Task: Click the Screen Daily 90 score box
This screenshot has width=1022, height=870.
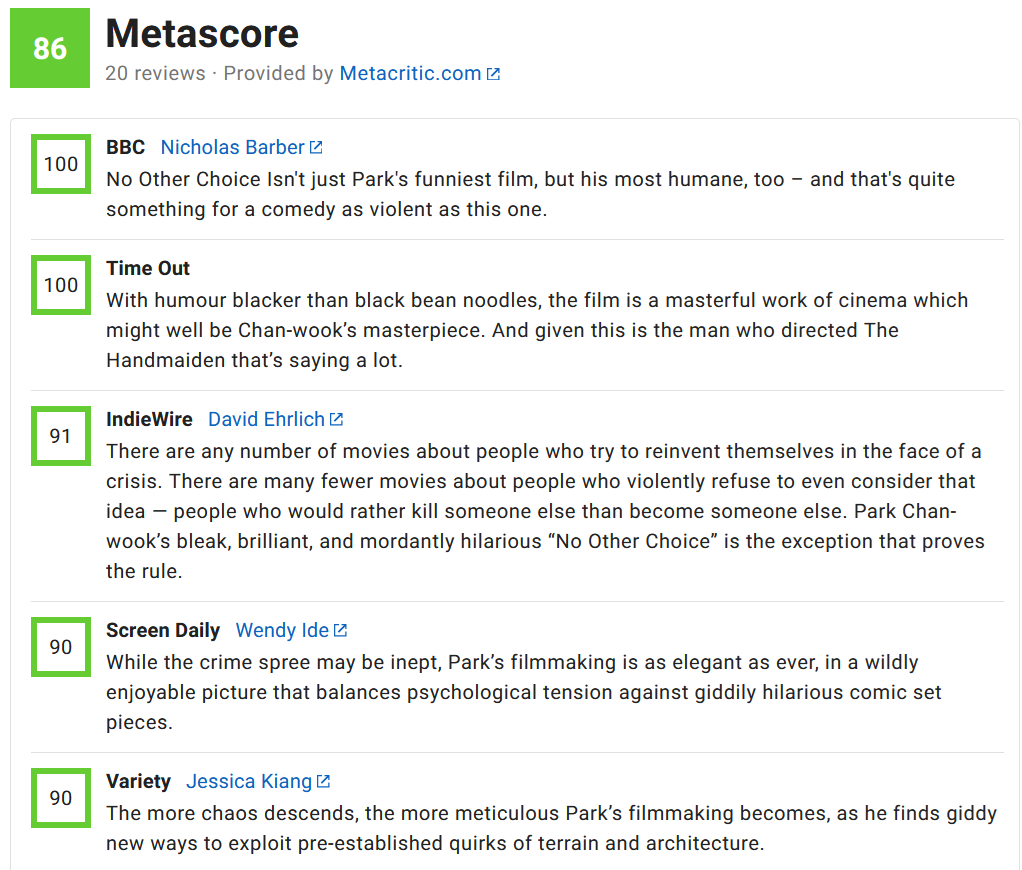Action: tap(61, 647)
